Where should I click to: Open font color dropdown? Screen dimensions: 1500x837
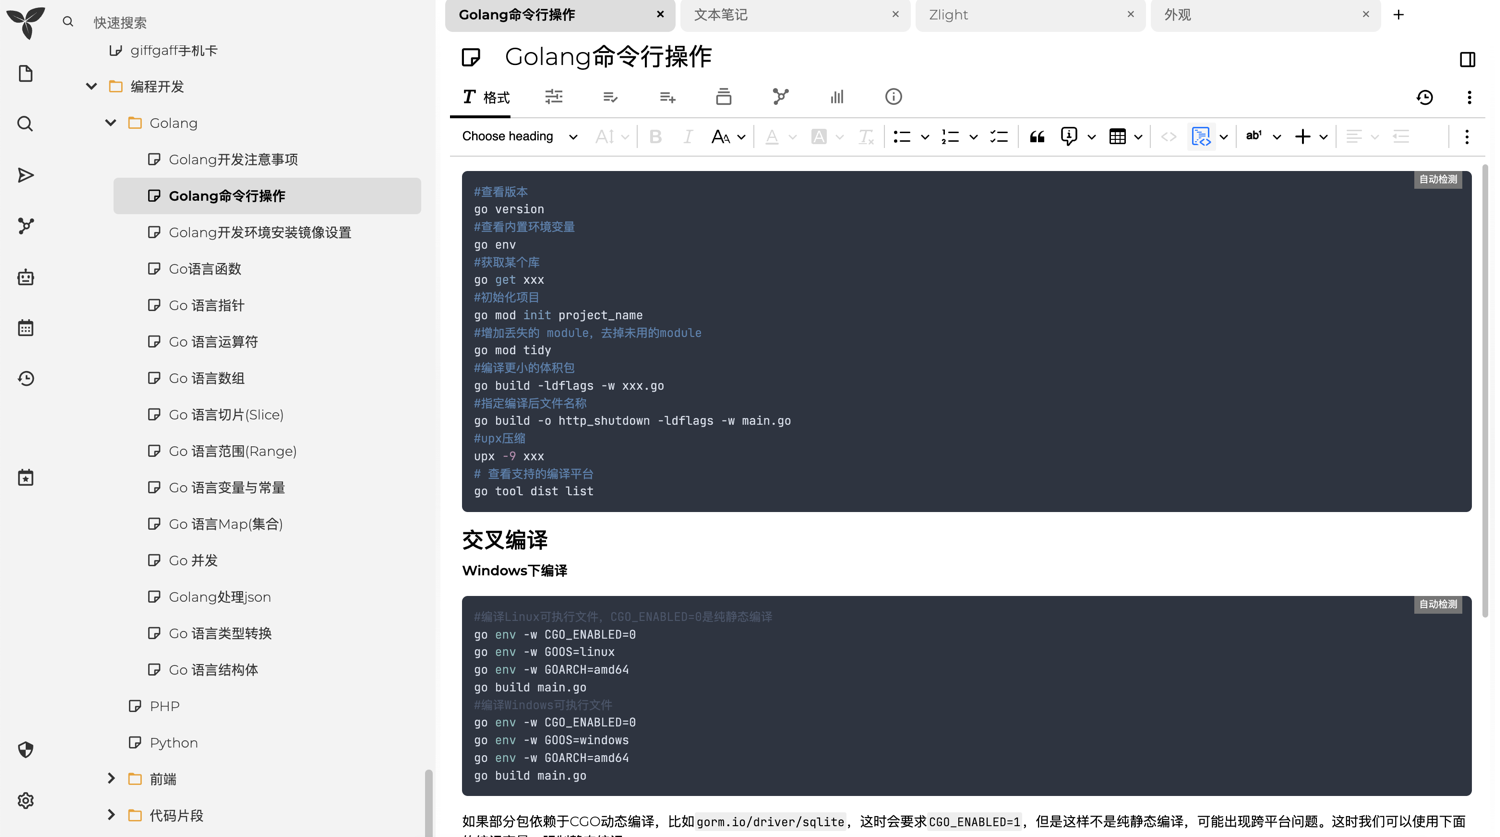click(780, 137)
